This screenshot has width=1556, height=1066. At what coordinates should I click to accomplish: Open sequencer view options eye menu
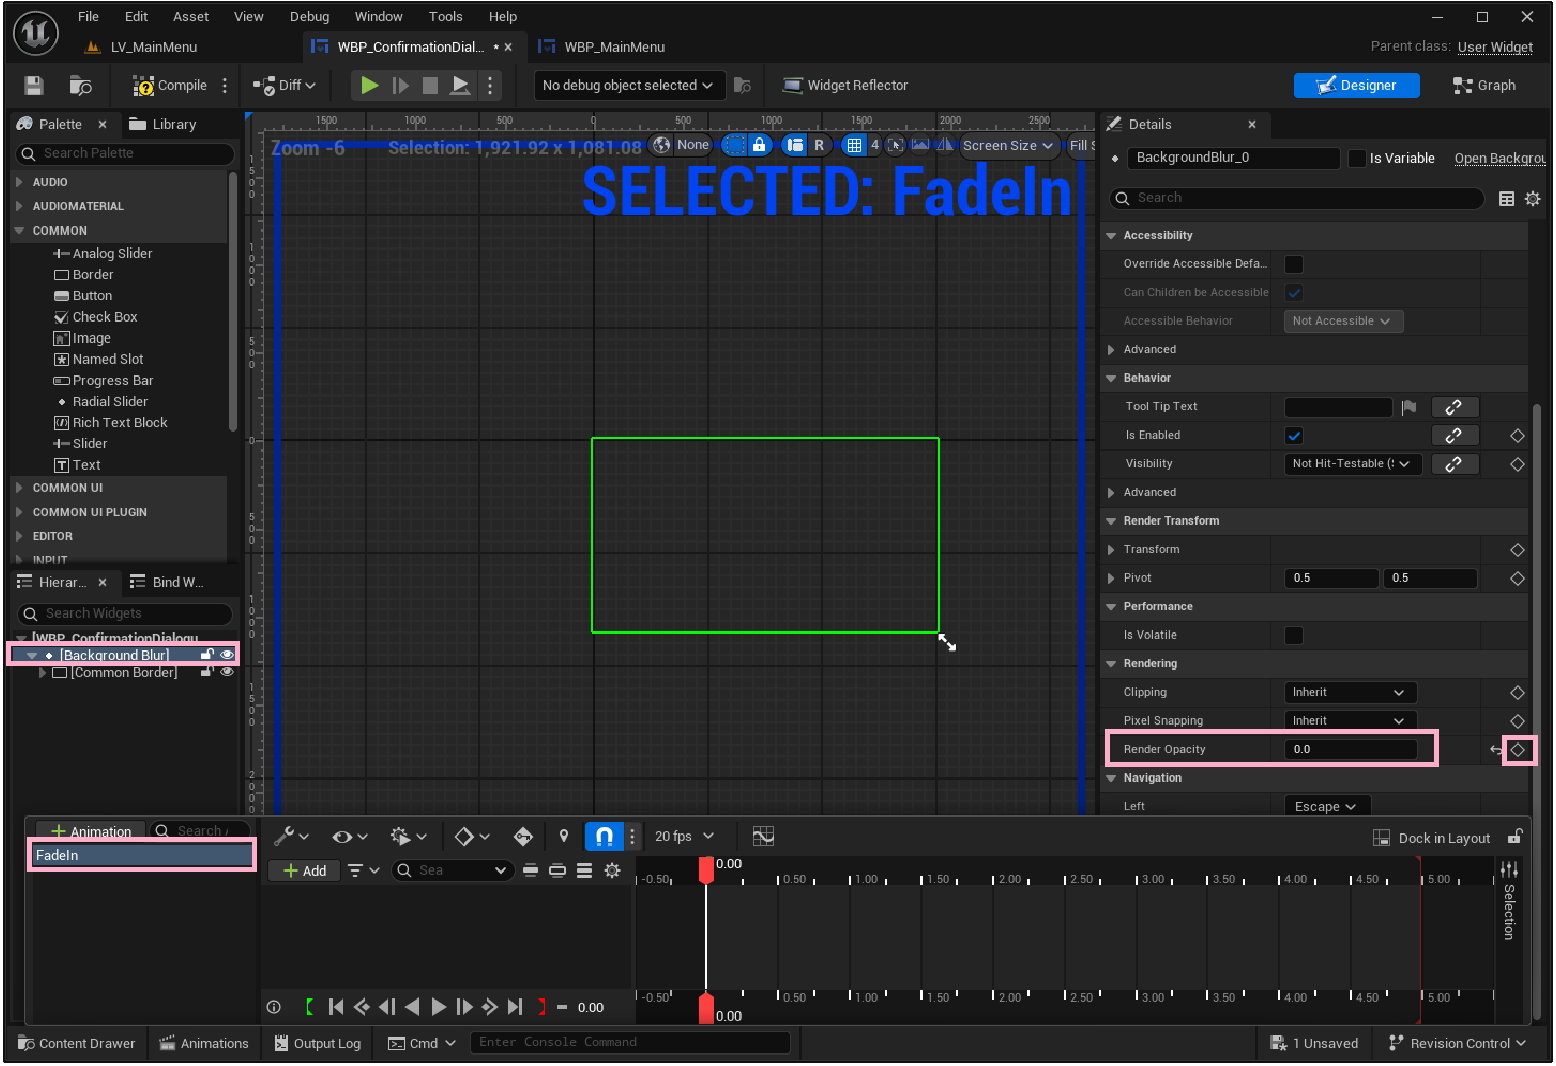tap(350, 836)
